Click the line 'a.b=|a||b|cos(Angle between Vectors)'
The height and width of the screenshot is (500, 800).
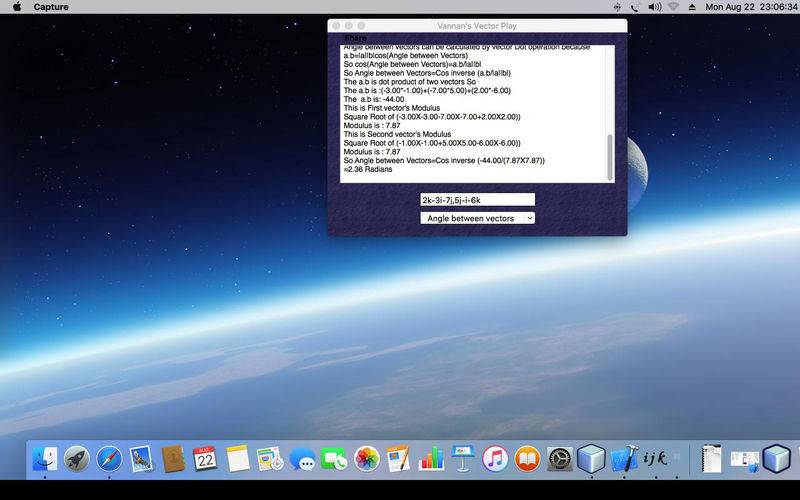pos(406,56)
